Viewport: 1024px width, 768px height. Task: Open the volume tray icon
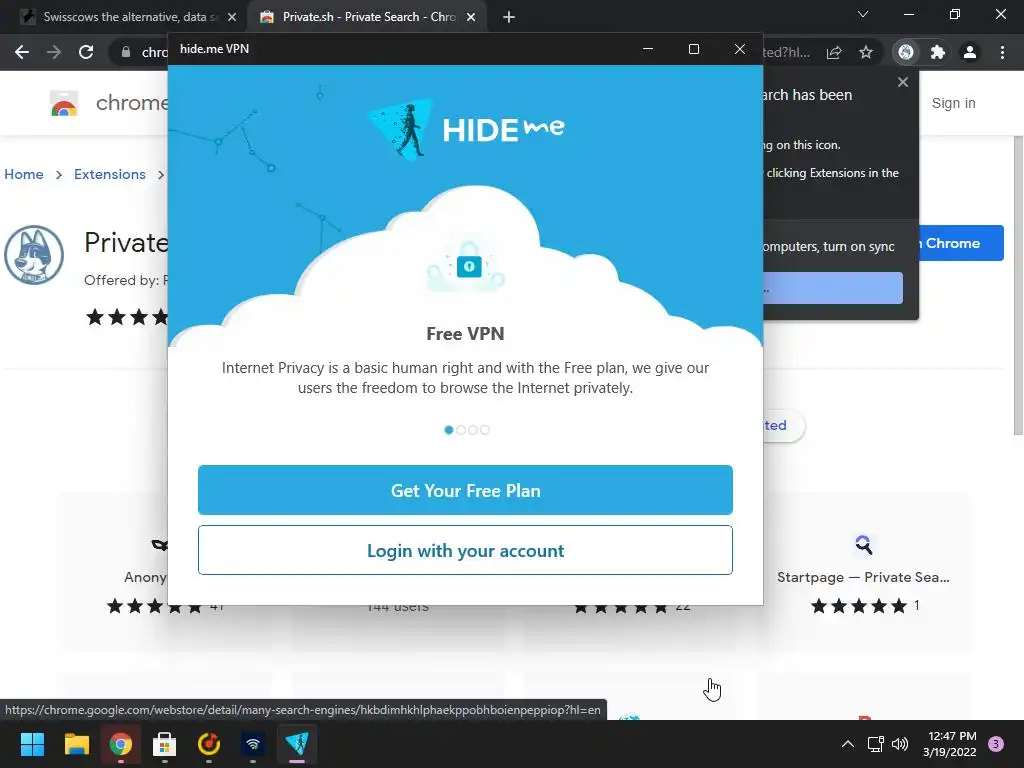coord(900,744)
